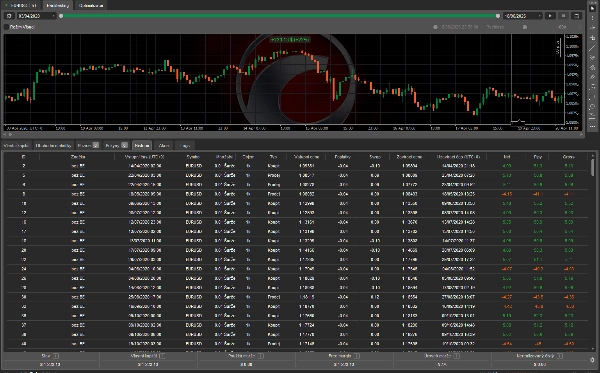Click the history table vertical scrollbar thumb
The image size is (600, 373).
coord(593,168)
